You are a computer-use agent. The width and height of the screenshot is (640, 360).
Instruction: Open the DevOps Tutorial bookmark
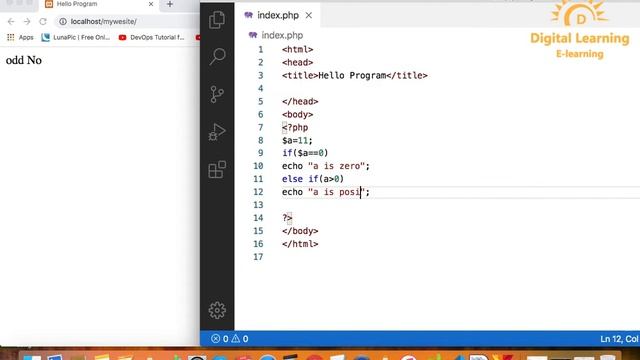151,37
